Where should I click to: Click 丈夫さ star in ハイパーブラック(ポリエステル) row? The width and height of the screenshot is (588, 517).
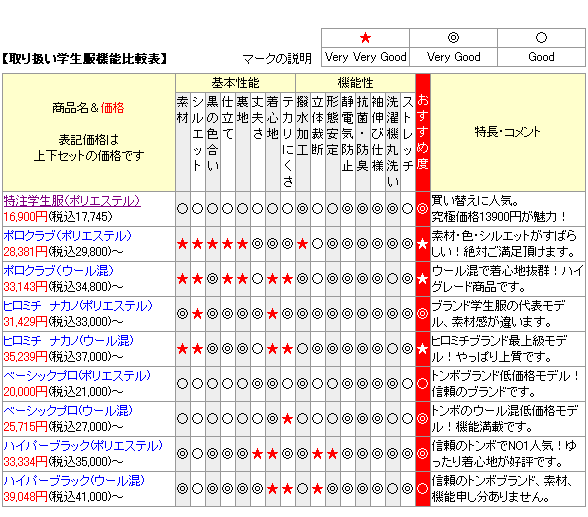pyautogui.click(x=258, y=454)
